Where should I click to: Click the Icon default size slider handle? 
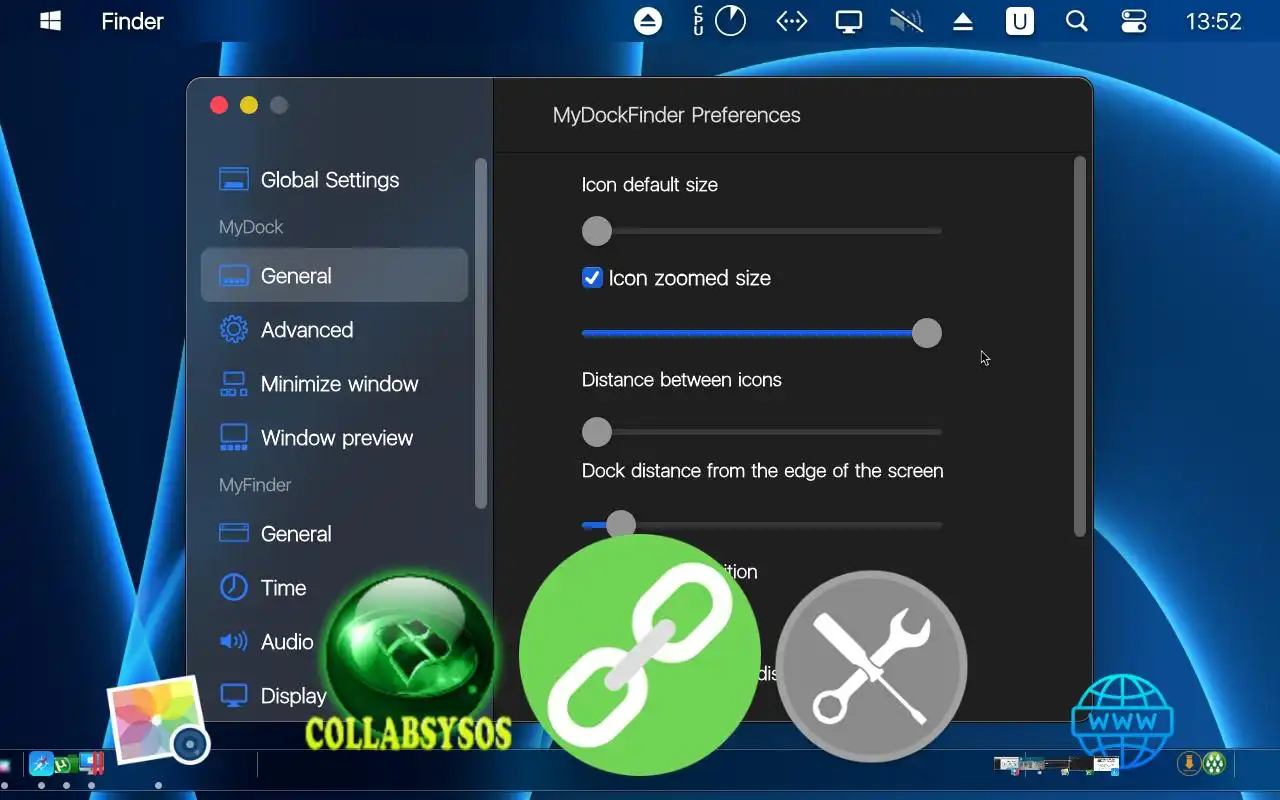[597, 231]
